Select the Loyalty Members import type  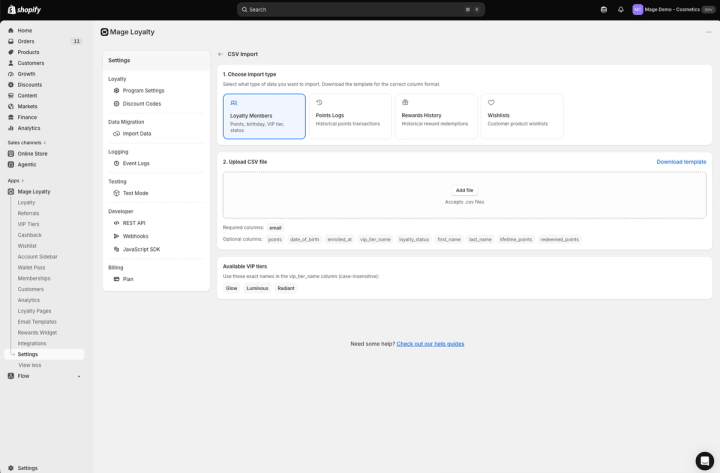point(264,116)
